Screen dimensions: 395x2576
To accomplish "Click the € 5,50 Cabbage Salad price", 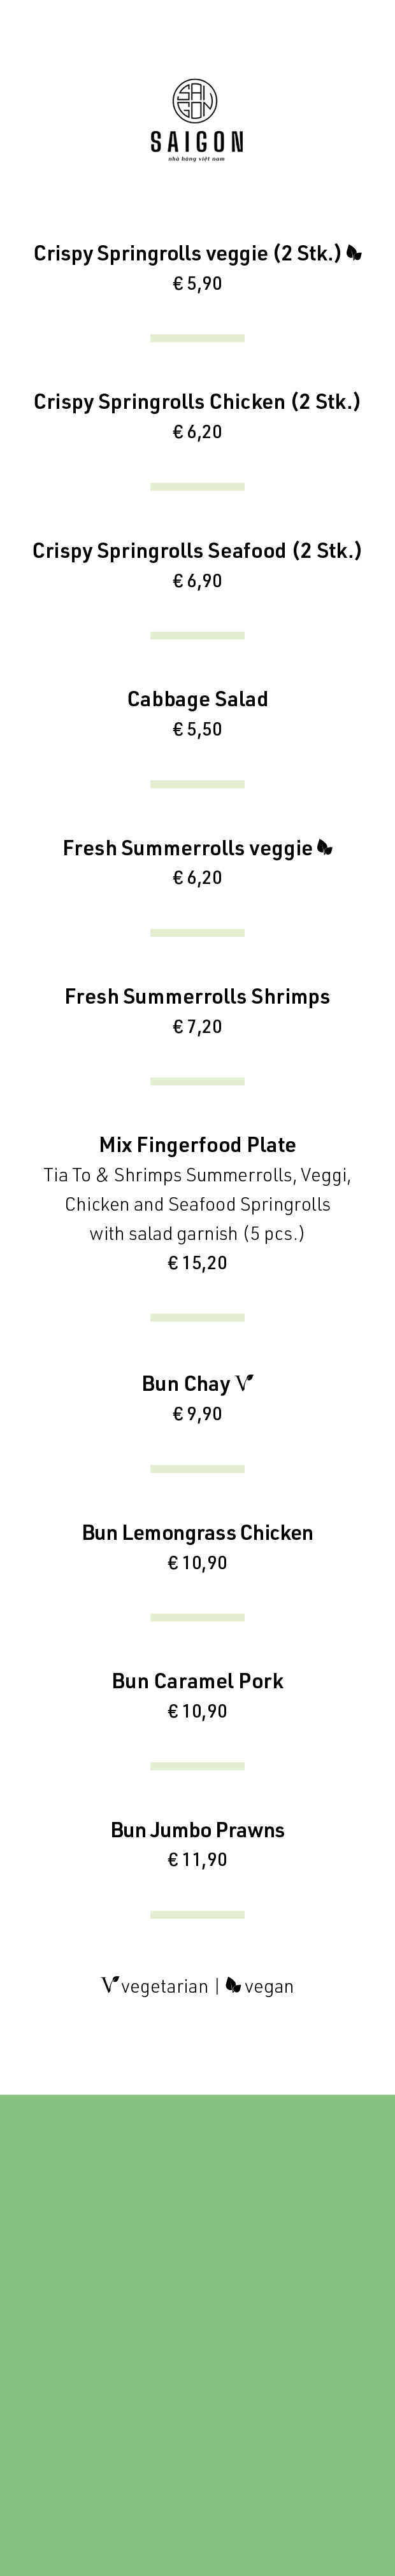I will pos(197,729).
